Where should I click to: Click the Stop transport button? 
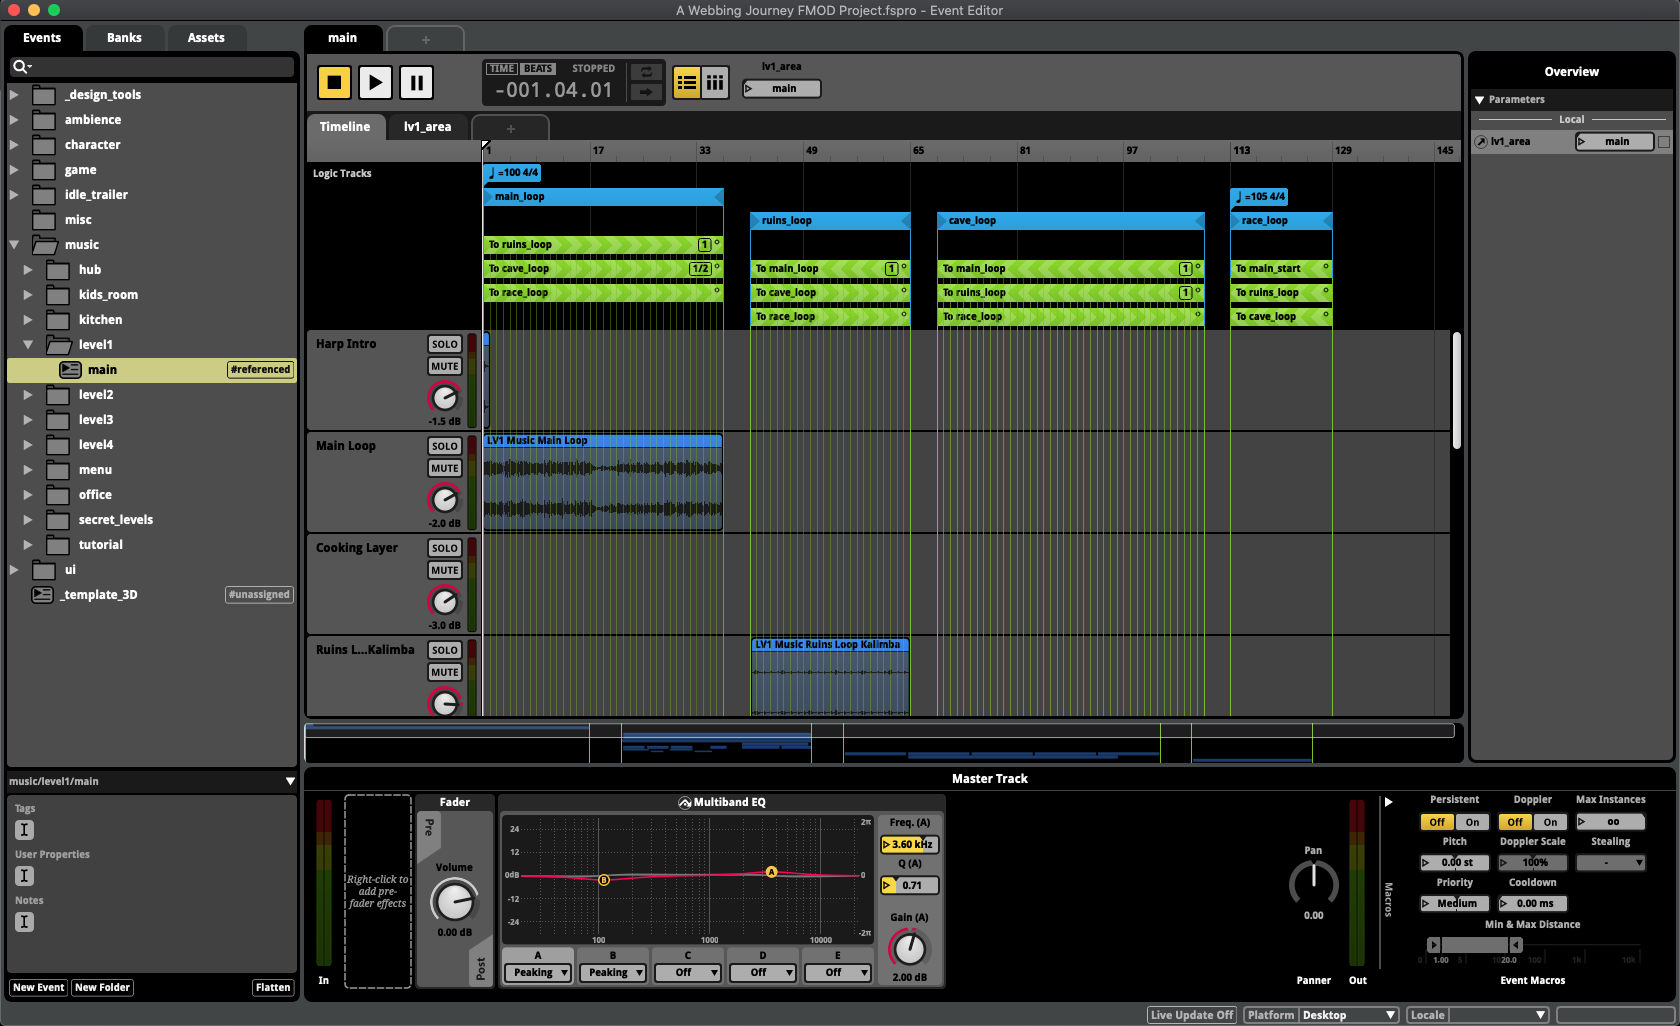pyautogui.click(x=334, y=82)
